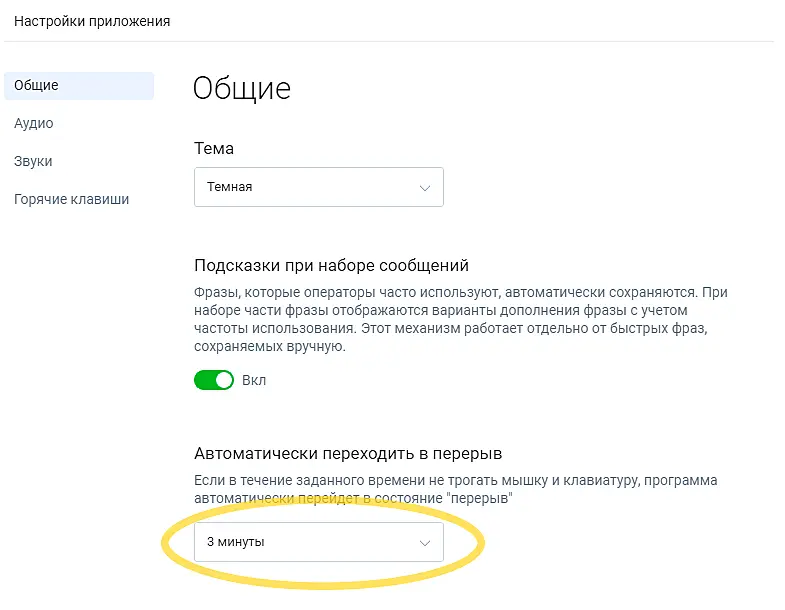Click the large Общие page heading
This screenshot has height=610, width=785.
[x=241, y=89]
